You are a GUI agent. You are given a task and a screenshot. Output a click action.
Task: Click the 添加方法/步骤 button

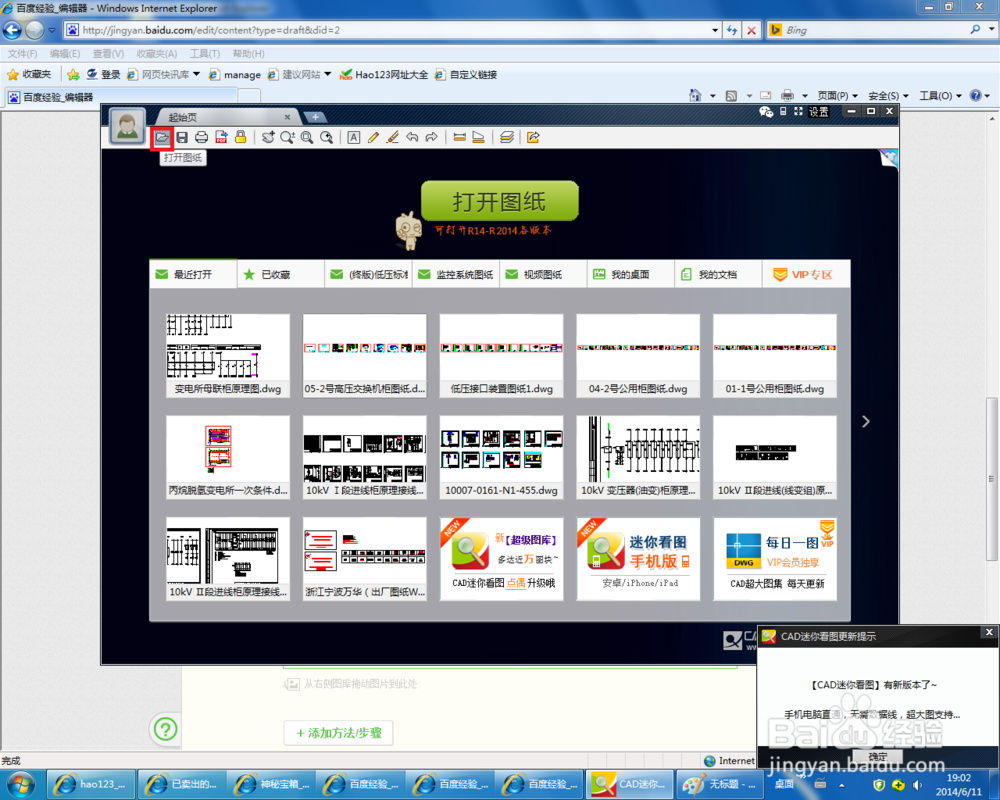339,733
